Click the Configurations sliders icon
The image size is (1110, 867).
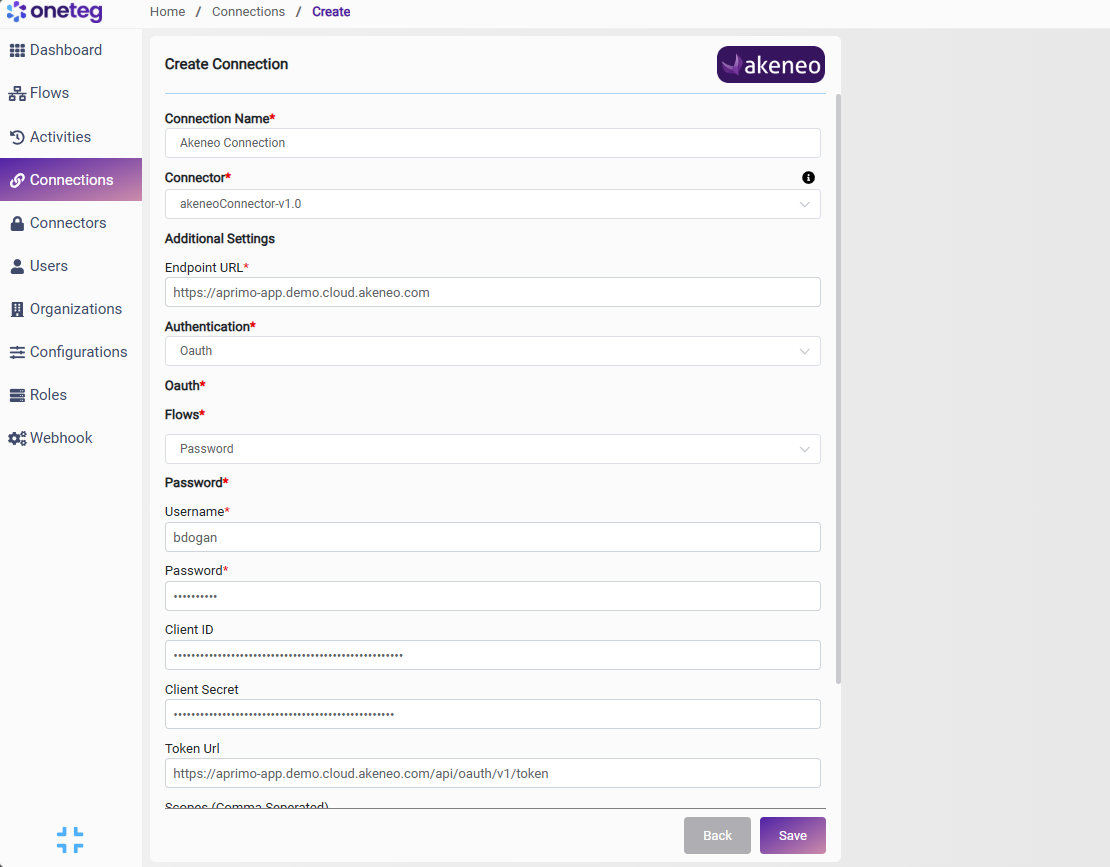pos(17,352)
